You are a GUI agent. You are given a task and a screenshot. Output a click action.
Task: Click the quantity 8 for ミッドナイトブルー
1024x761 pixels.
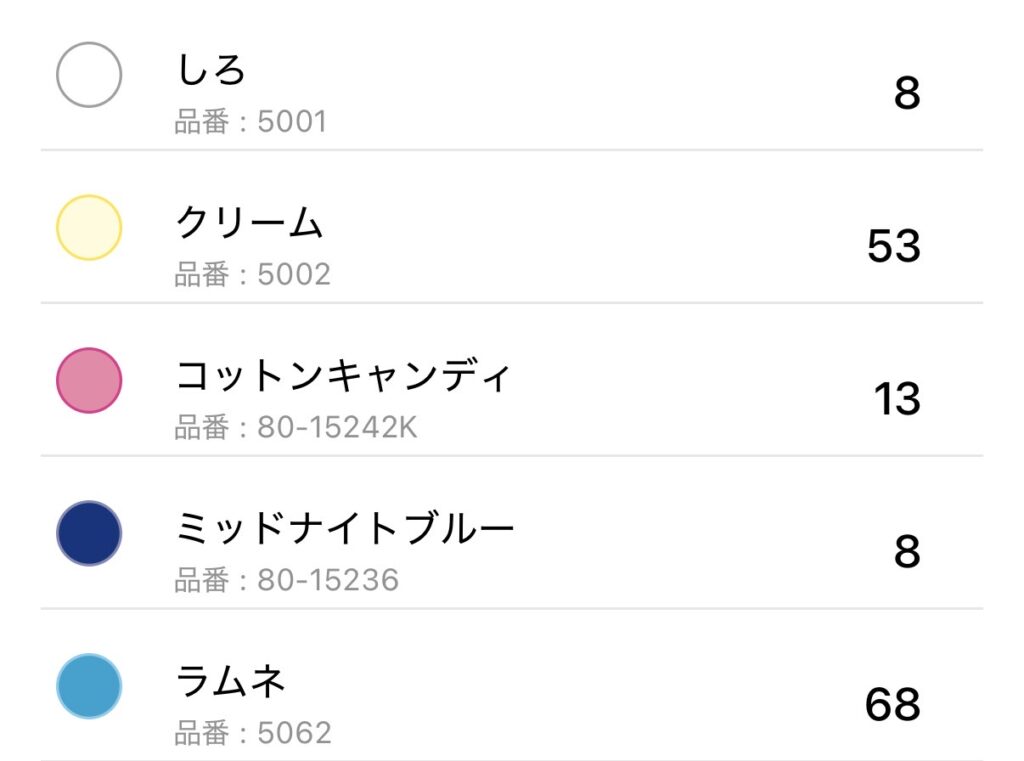coord(906,552)
